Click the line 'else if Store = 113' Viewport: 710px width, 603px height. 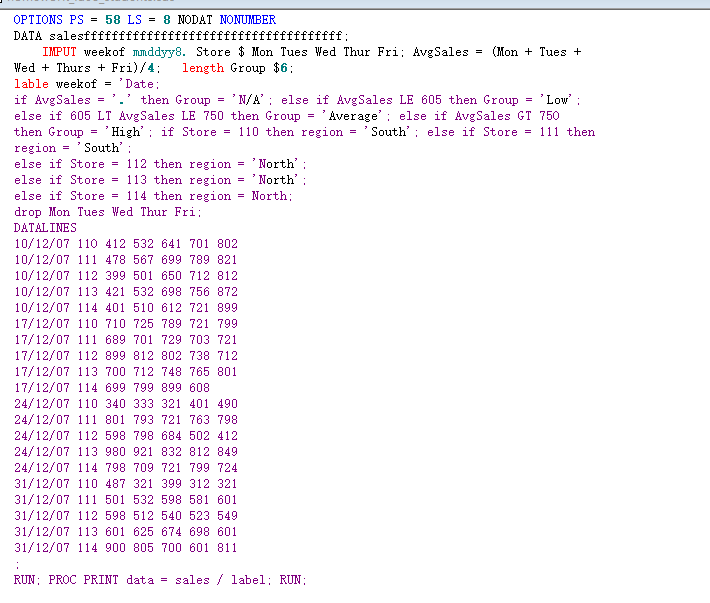click(160, 180)
